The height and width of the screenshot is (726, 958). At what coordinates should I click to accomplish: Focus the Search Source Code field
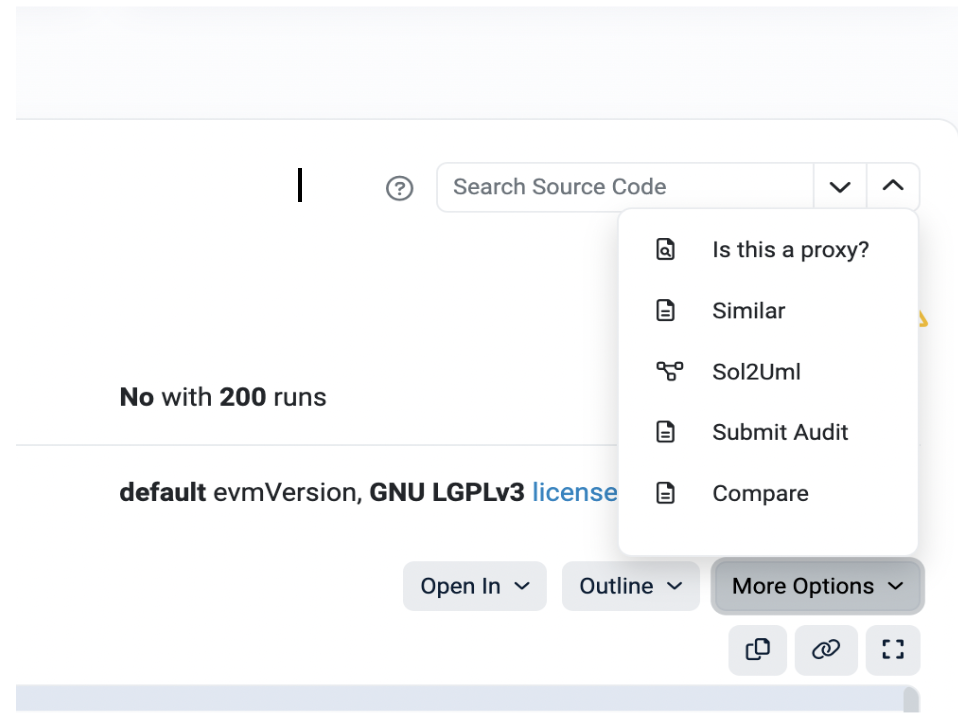pyautogui.click(x=625, y=187)
